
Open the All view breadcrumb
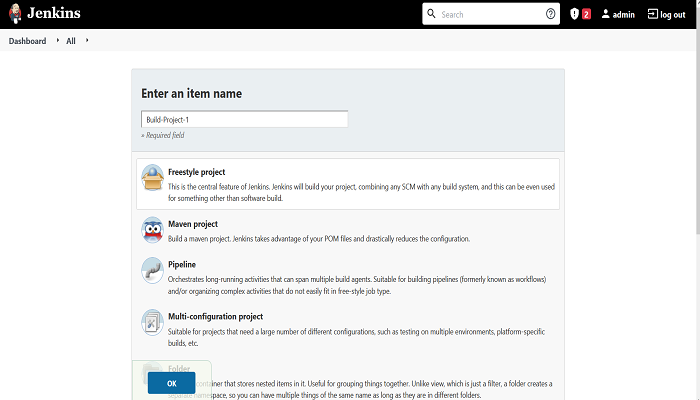coord(71,41)
